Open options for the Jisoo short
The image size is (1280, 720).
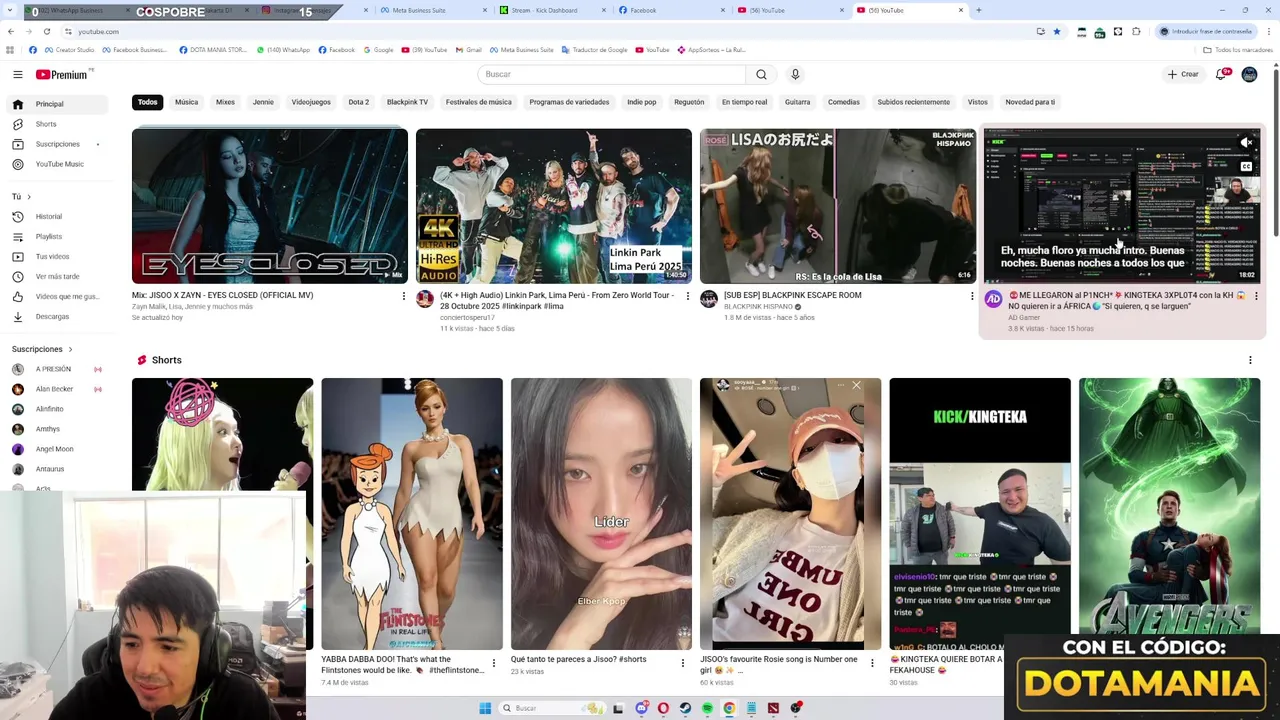click(683, 663)
